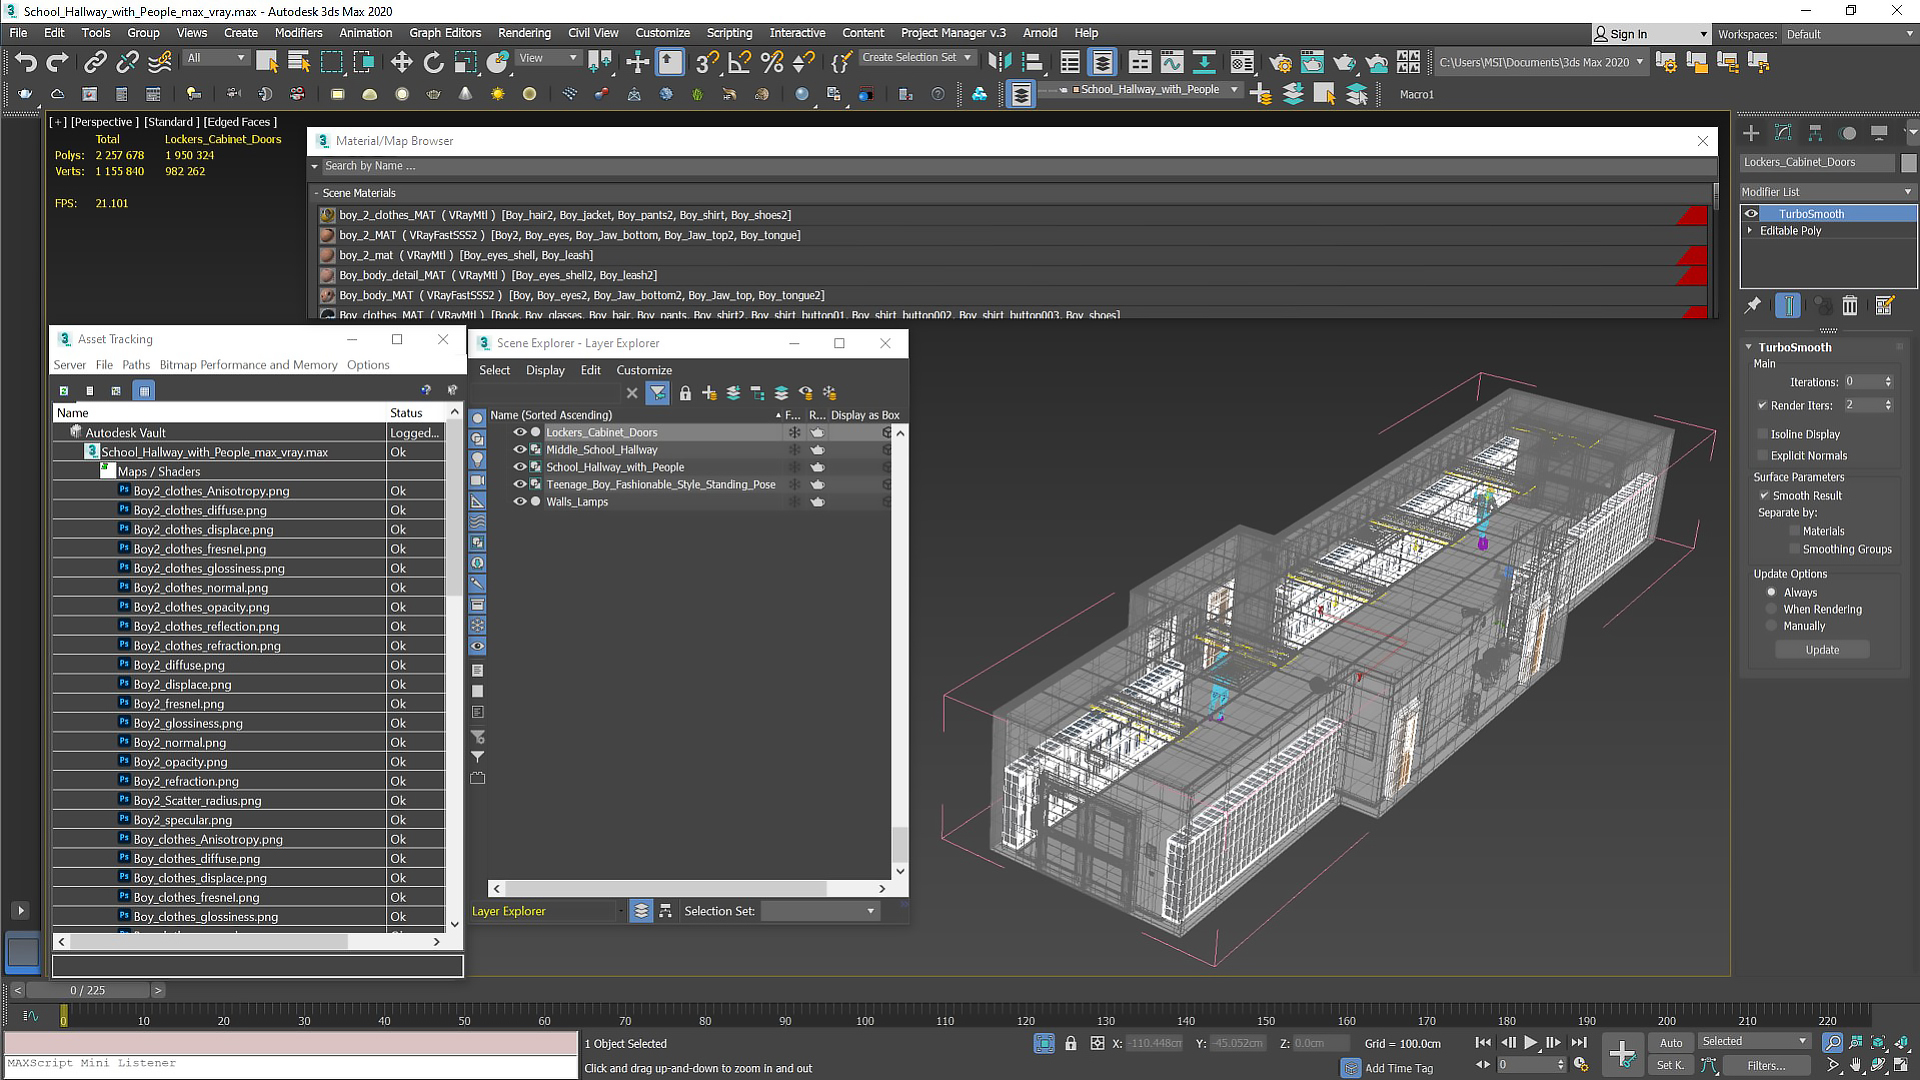
Task: Click the Set K. button
Action: coord(1671,1066)
